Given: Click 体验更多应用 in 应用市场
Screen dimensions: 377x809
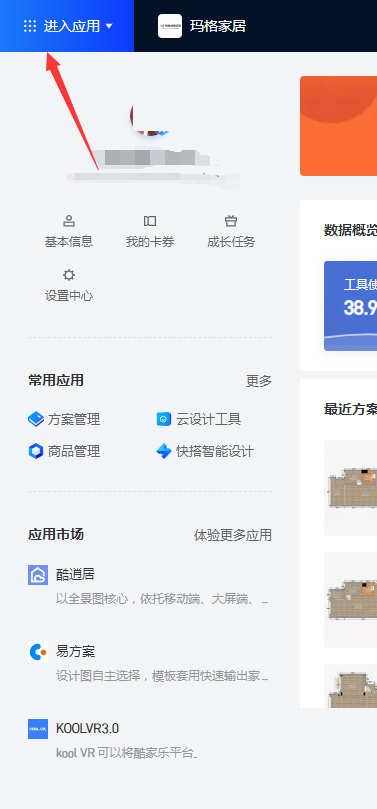Looking at the screenshot, I should [x=233, y=535].
